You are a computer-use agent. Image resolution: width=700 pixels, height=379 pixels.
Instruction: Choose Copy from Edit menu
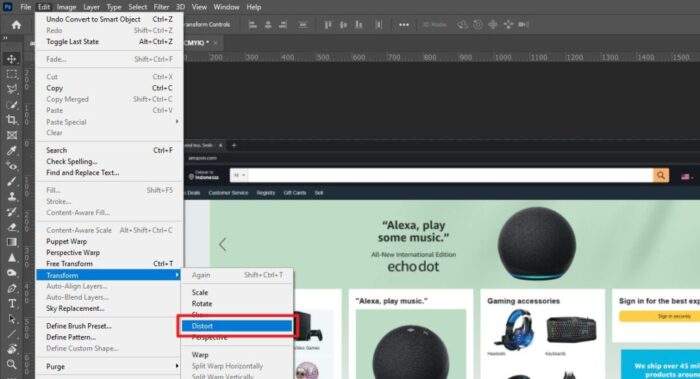coord(109,88)
